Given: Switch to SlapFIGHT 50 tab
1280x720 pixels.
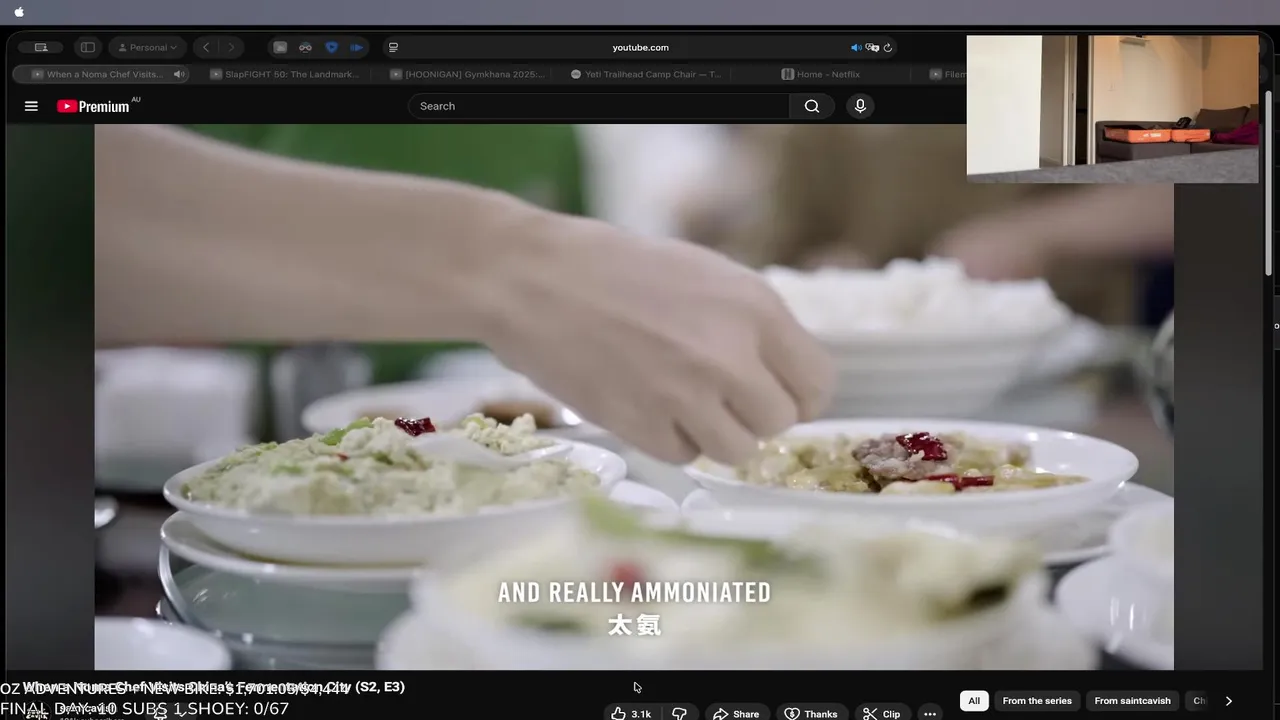Looking at the screenshot, I should pos(284,74).
